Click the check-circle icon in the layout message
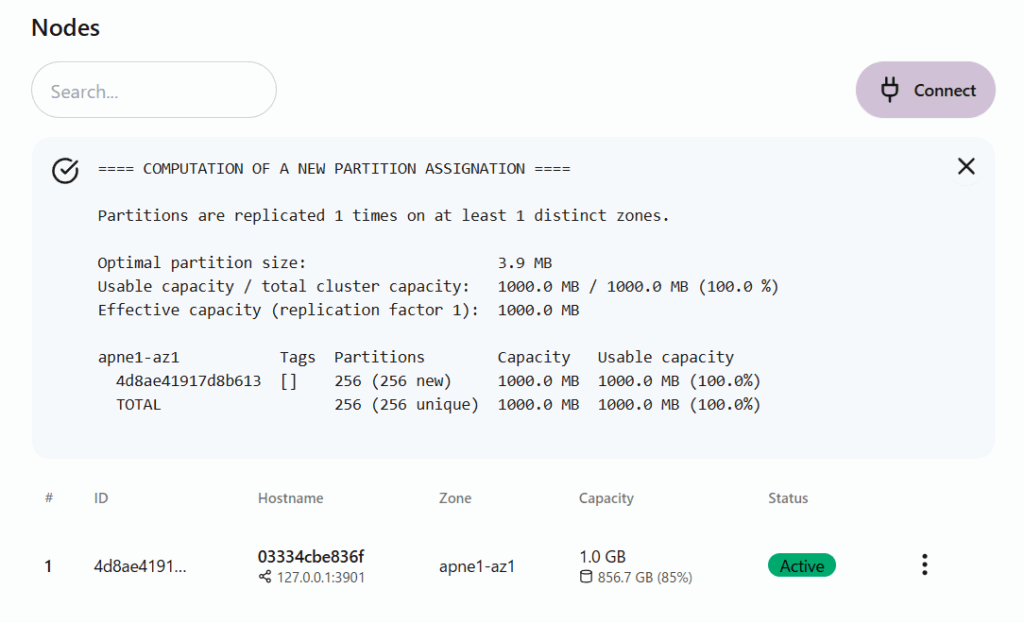Viewport: 1024px width, 623px height. point(65,171)
